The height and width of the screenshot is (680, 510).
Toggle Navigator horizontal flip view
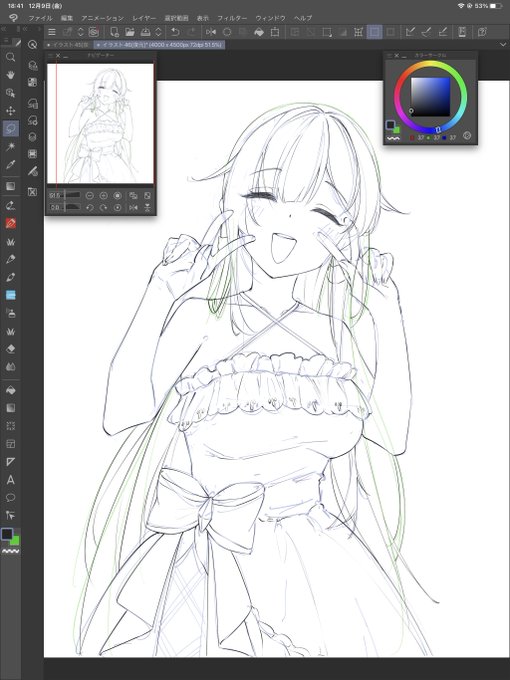[x=133, y=208]
